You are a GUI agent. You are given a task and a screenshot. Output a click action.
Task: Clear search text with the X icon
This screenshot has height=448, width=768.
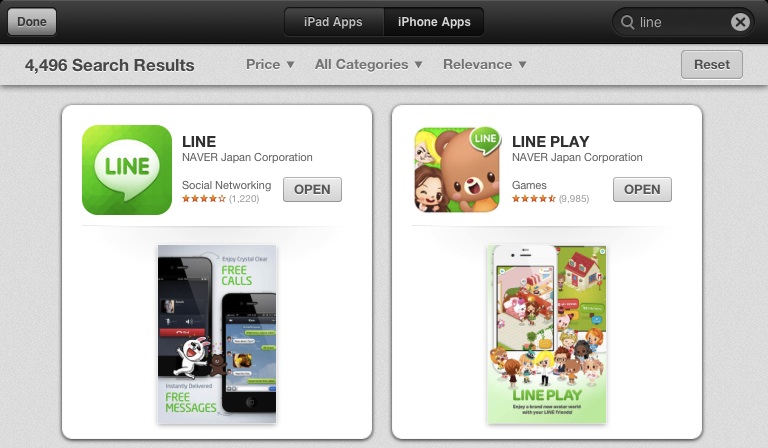click(740, 22)
